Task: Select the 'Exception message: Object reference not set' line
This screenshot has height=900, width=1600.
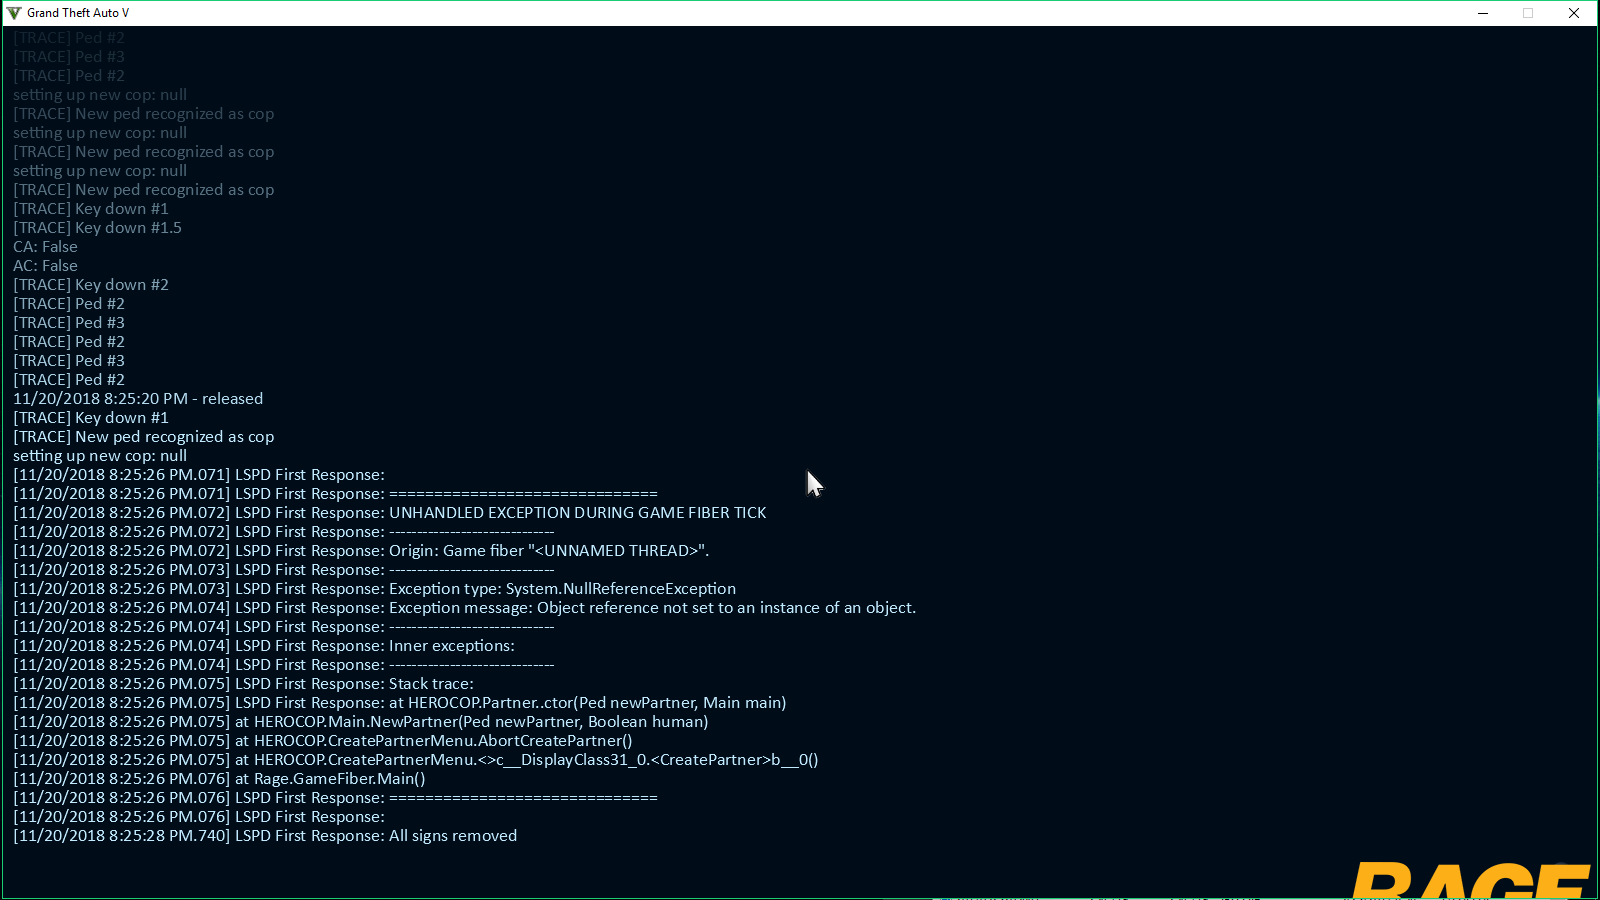Action: [464, 608]
